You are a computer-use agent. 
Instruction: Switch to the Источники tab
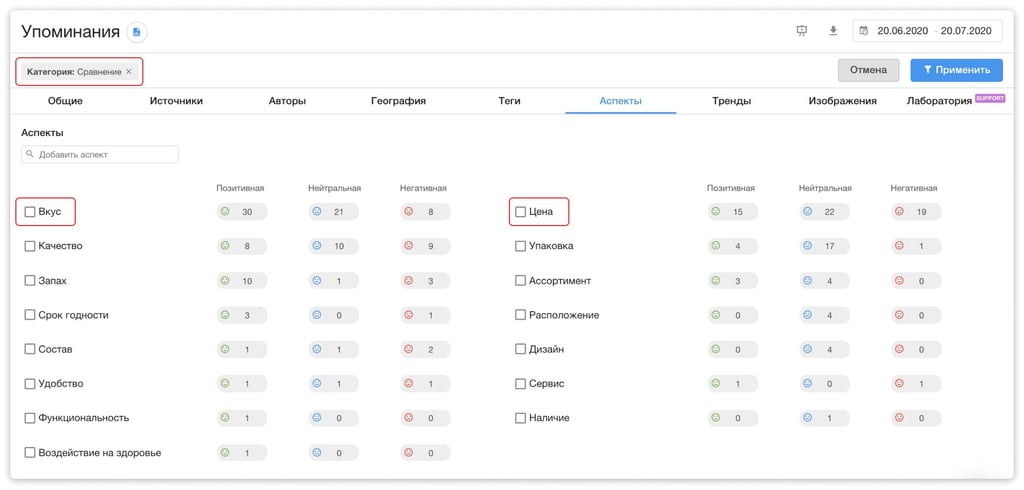176,101
